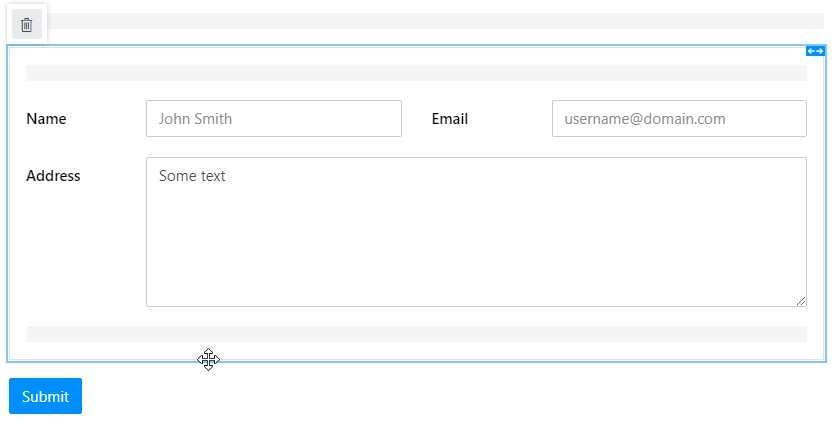The width and height of the screenshot is (837, 430).
Task: Click the trash can delete icon
Action: coord(27,25)
